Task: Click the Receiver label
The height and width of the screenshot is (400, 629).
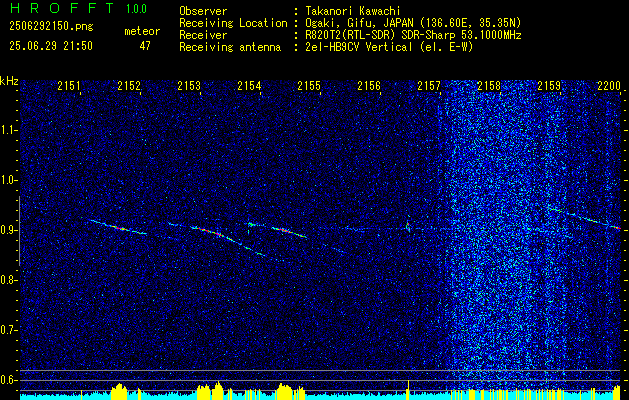Action: click(203, 35)
